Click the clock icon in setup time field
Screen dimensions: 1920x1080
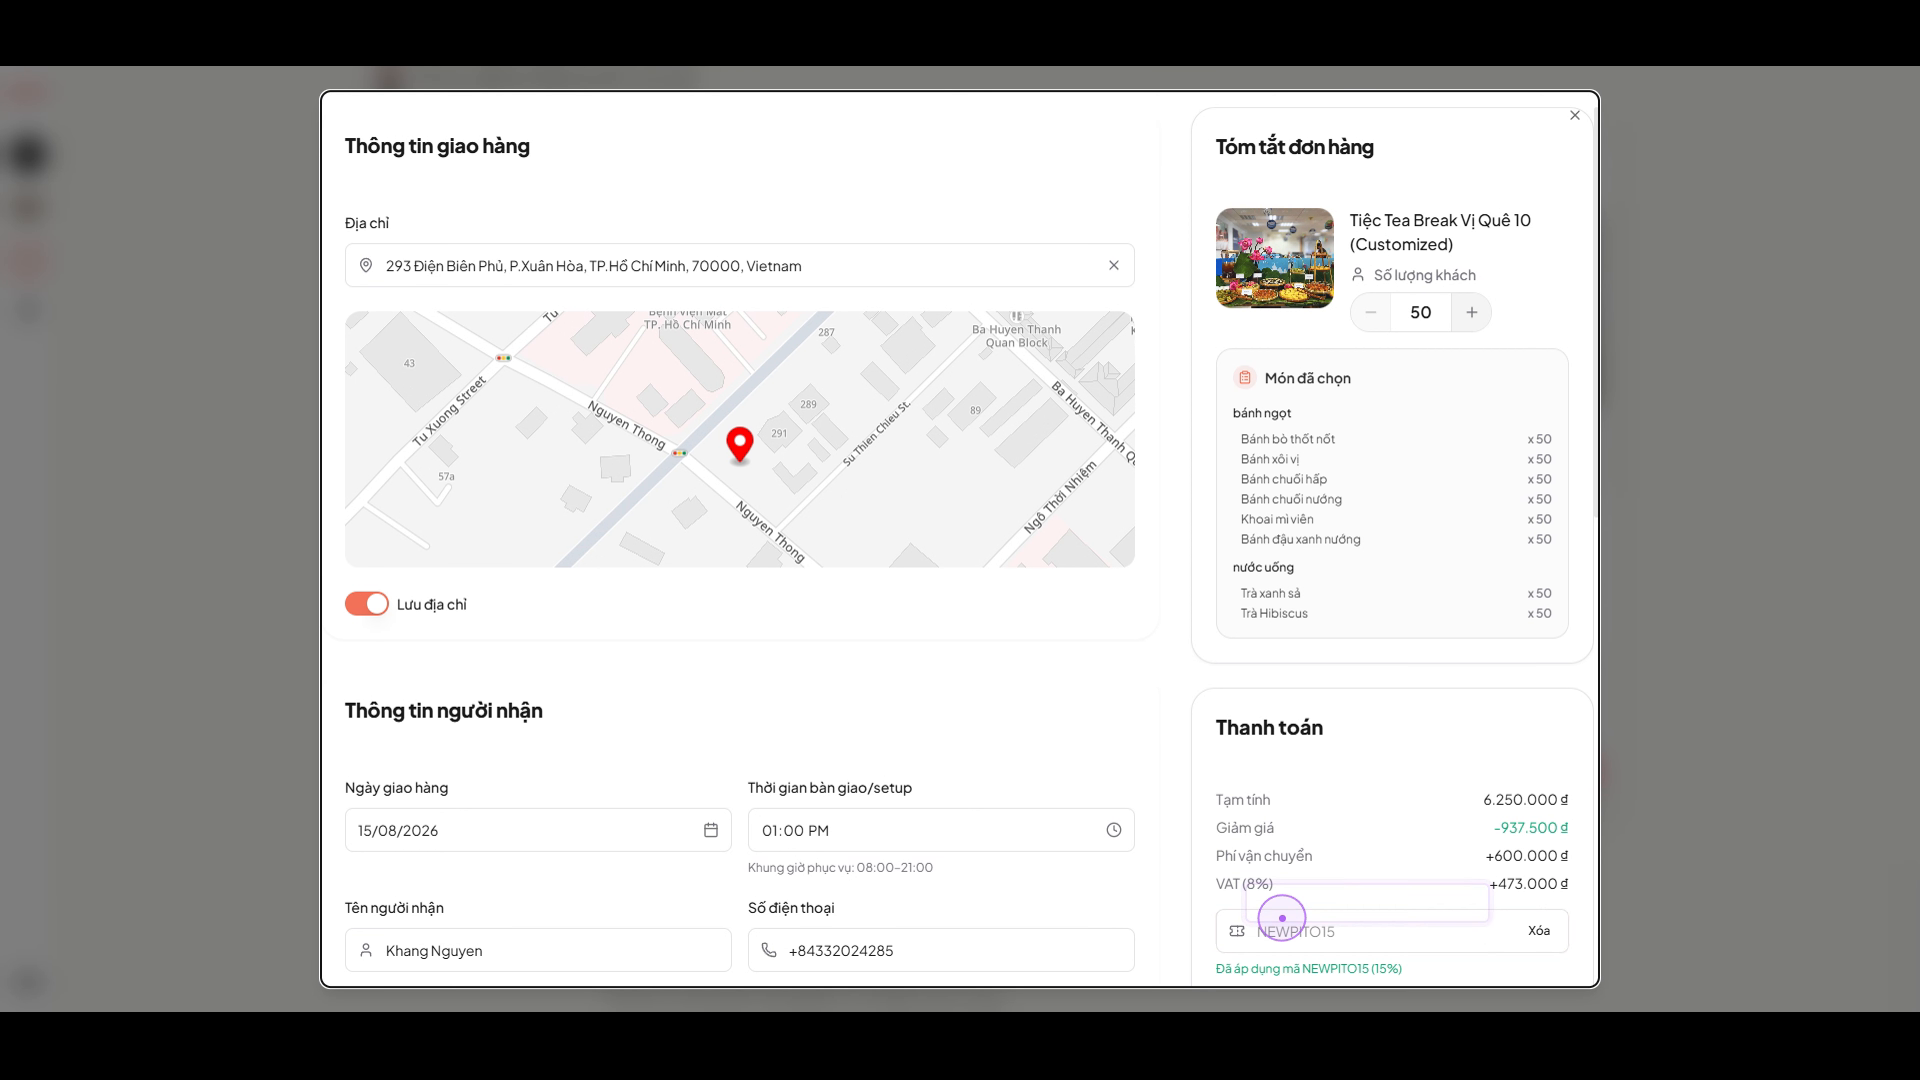click(1114, 830)
